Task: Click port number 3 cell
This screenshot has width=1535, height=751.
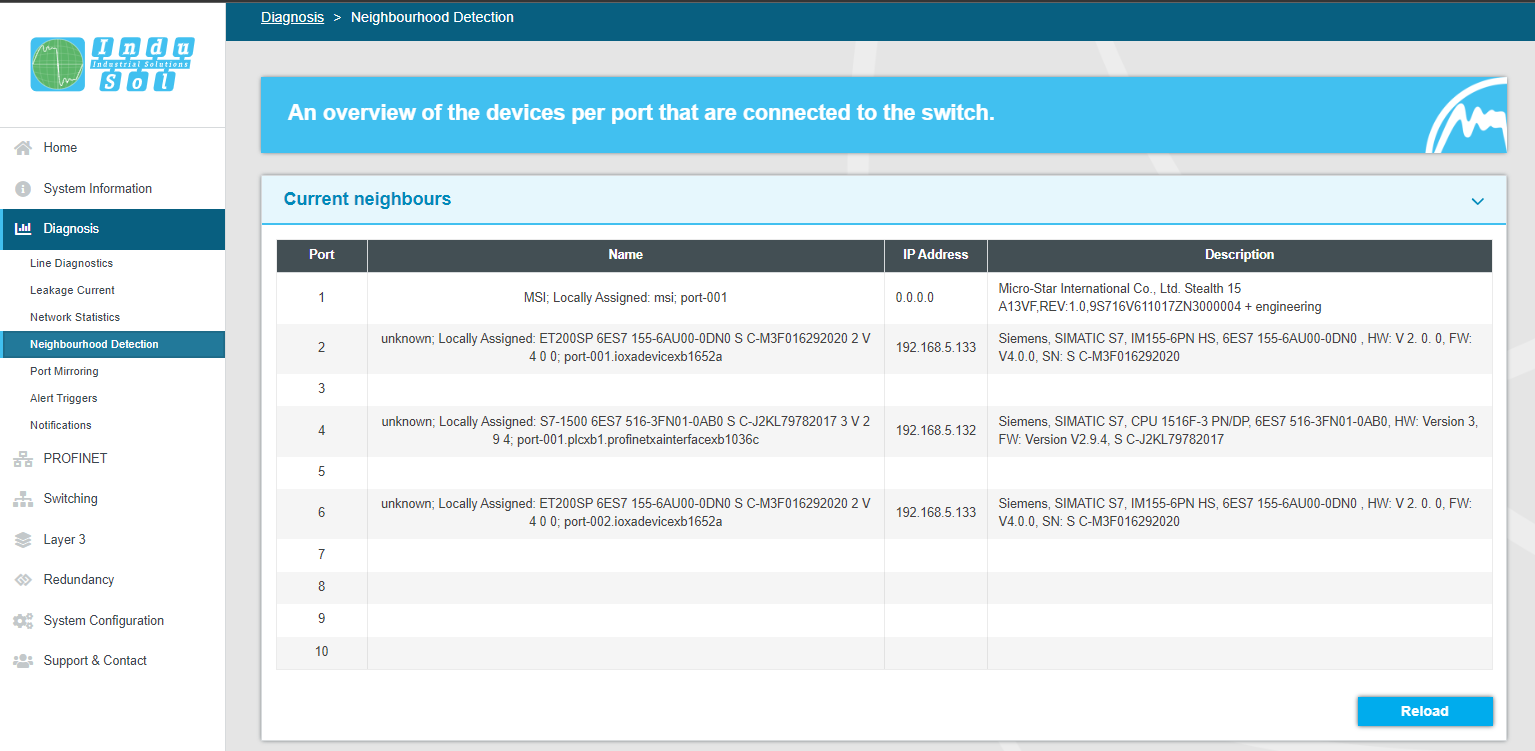Action: click(322, 389)
